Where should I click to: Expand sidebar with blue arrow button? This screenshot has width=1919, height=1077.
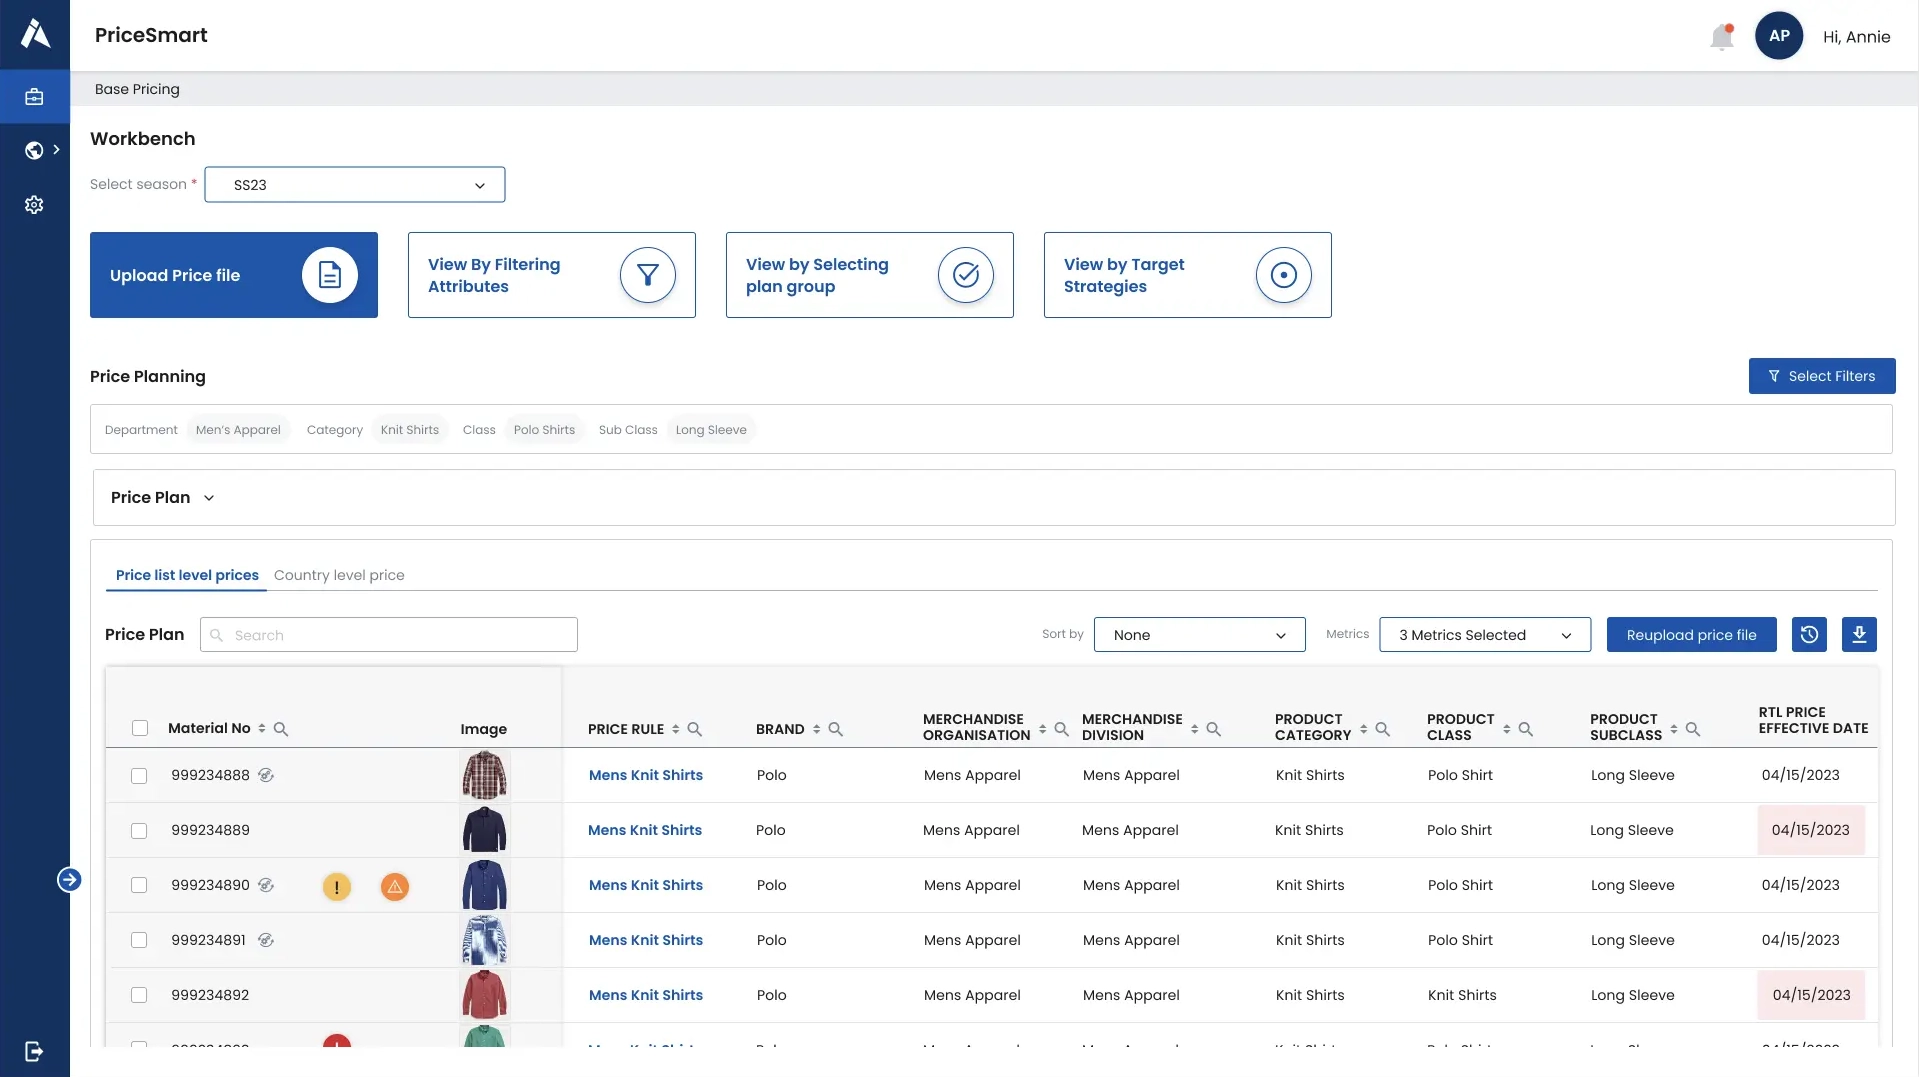[x=69, y=880]
